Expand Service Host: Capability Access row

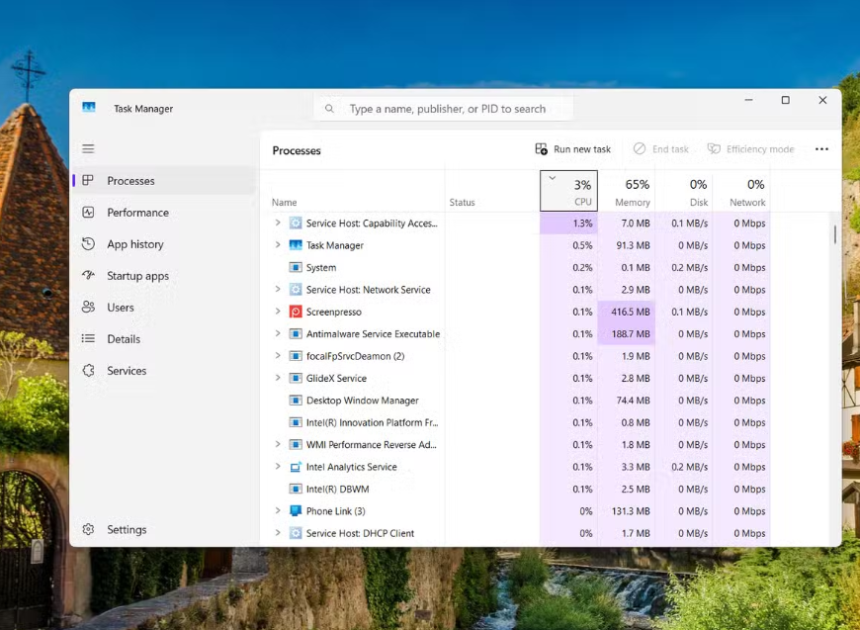click(278, 223)
